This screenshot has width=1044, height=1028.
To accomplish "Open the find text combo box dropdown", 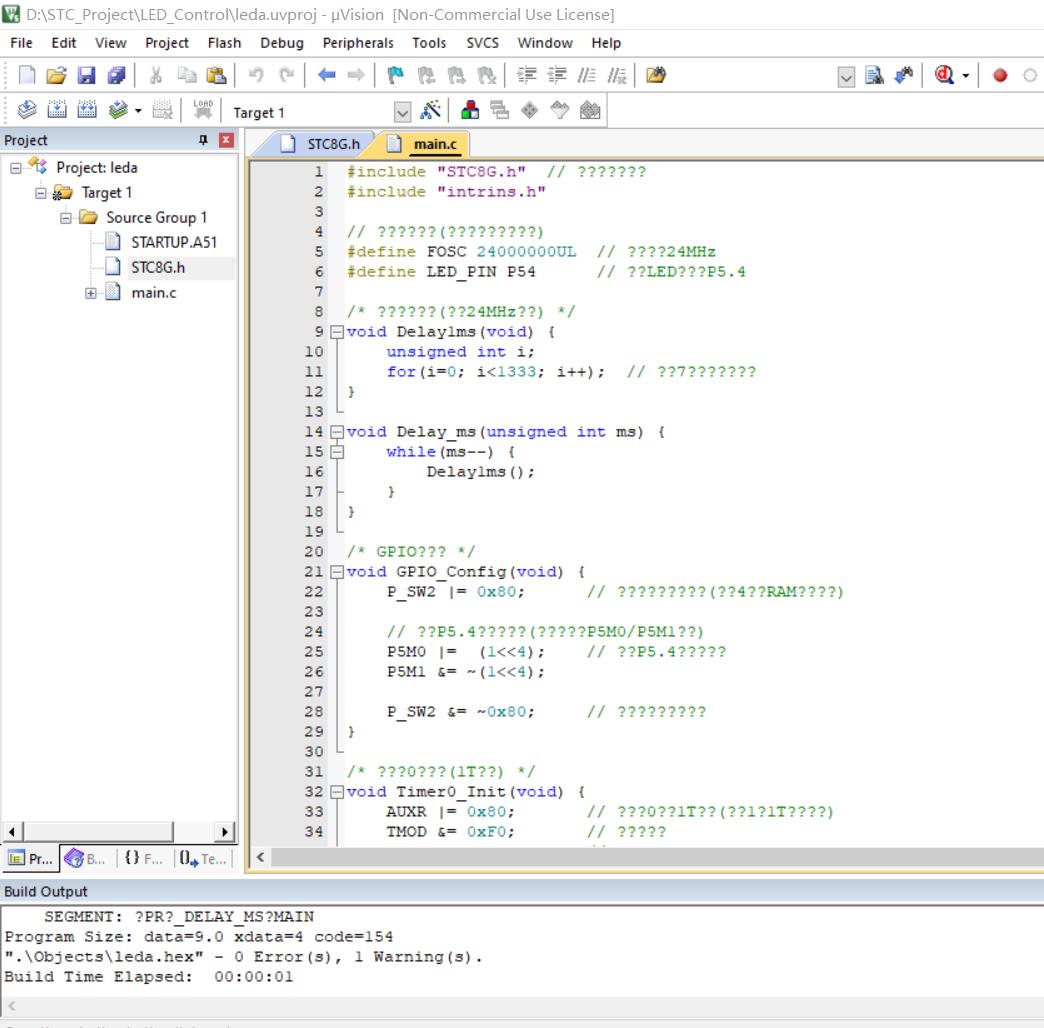I will coord(846,77).
